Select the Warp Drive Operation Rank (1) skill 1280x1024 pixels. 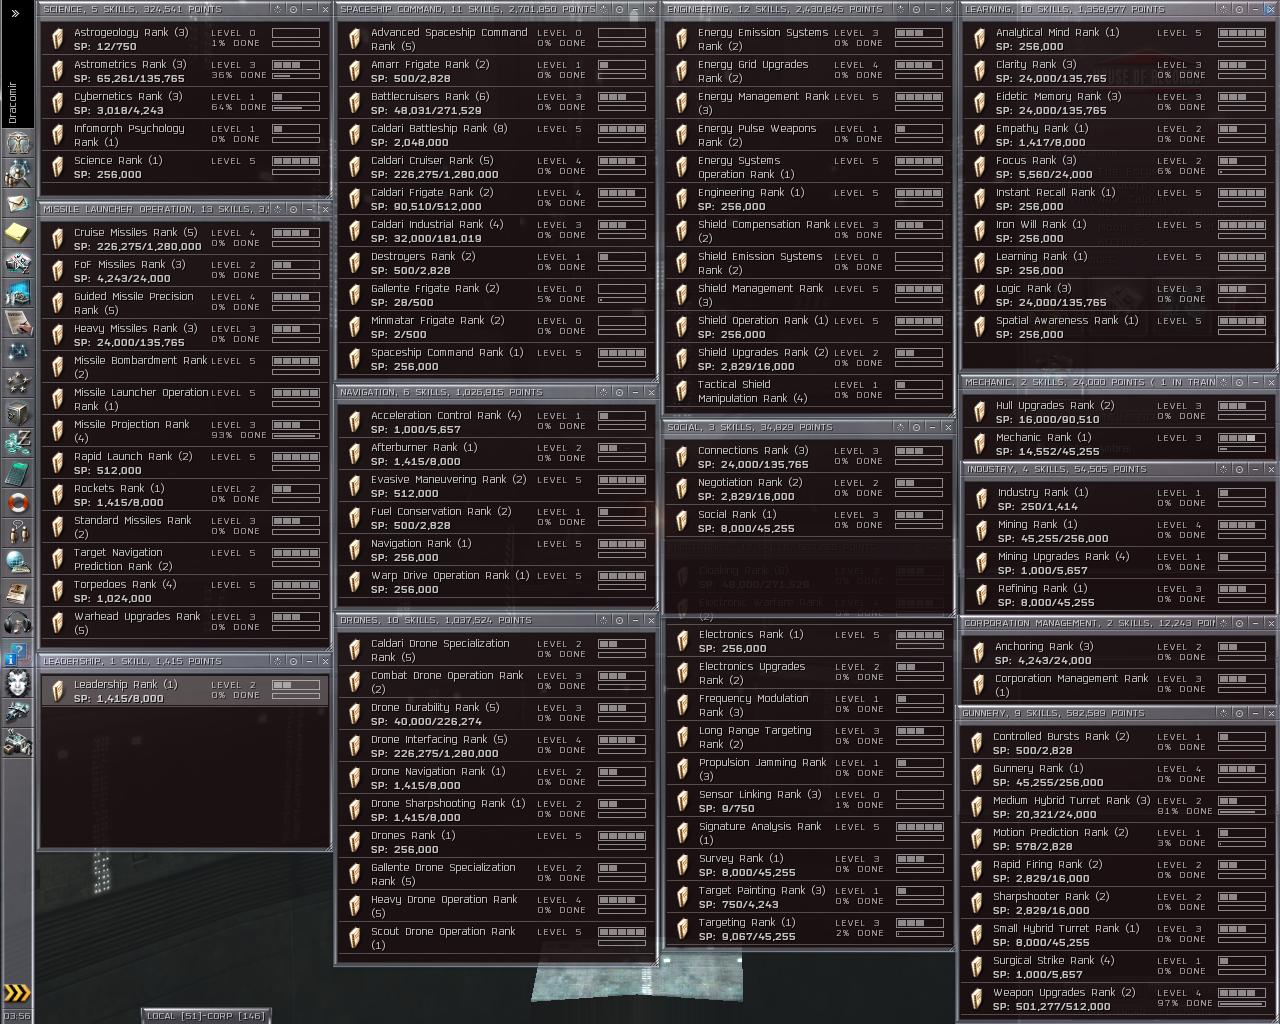pyautogui.click(x=495, y=582)
